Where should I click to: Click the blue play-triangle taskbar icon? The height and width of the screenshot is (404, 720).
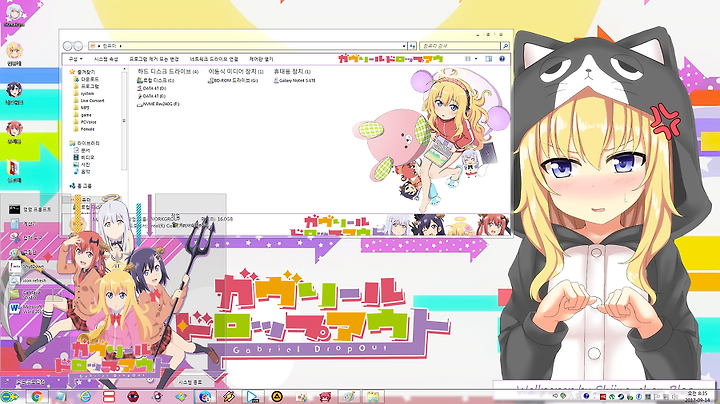tap(252, 397)
